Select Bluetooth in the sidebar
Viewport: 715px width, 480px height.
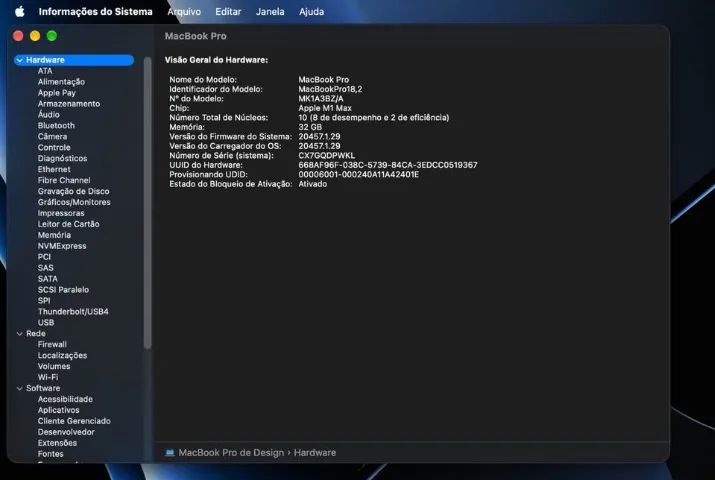(x=56, y=126)
